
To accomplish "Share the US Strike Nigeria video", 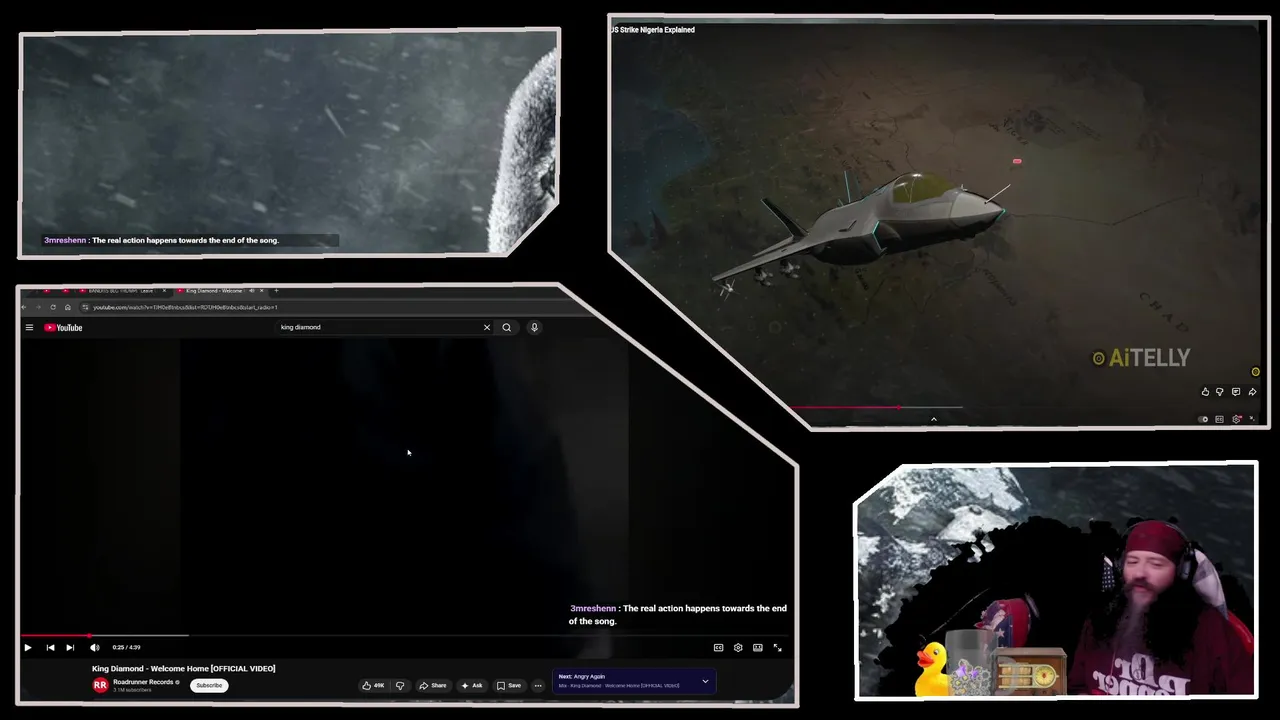I will [x=1252, y=392].
